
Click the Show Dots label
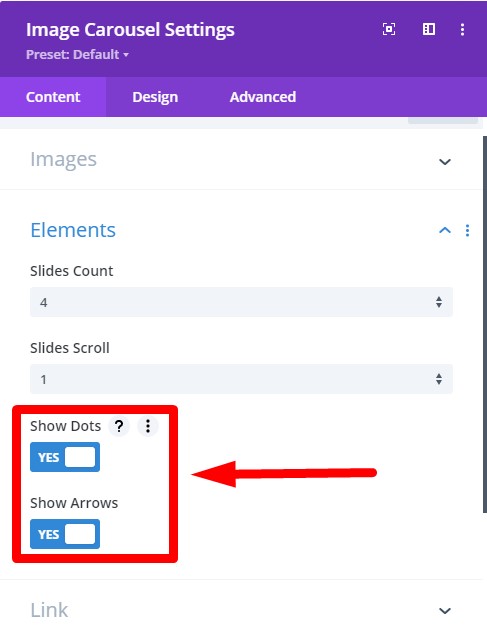pyautogui.click(x=65, y=426)
